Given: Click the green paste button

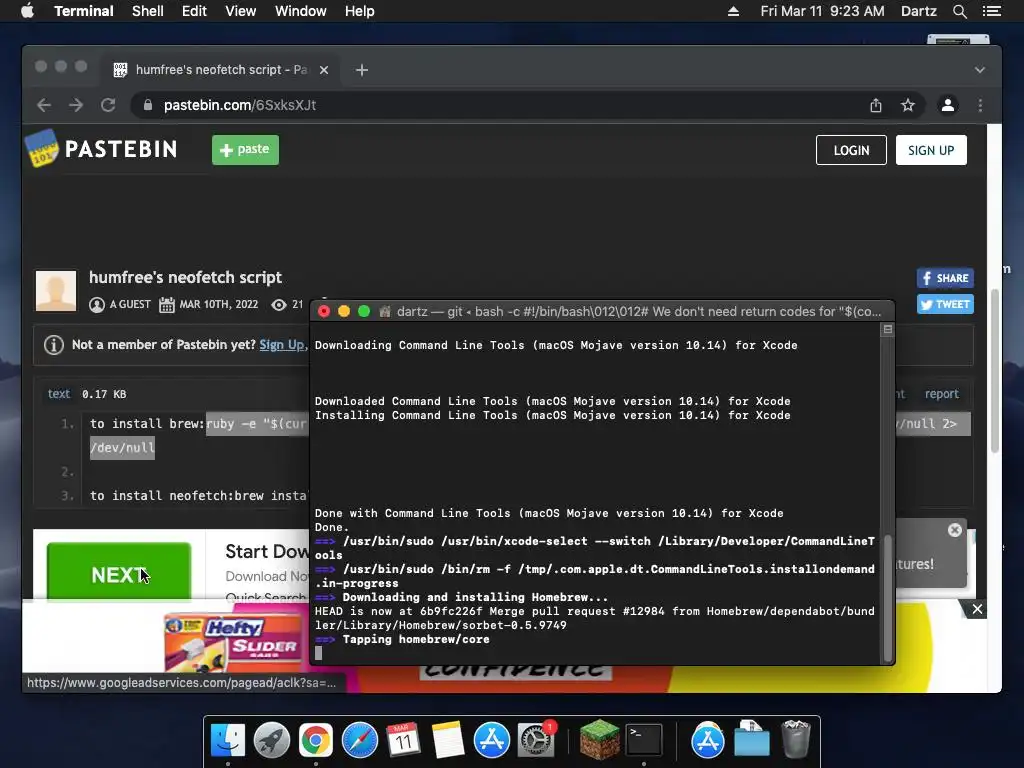Looking at the screenshot, I should click(246, 150).
